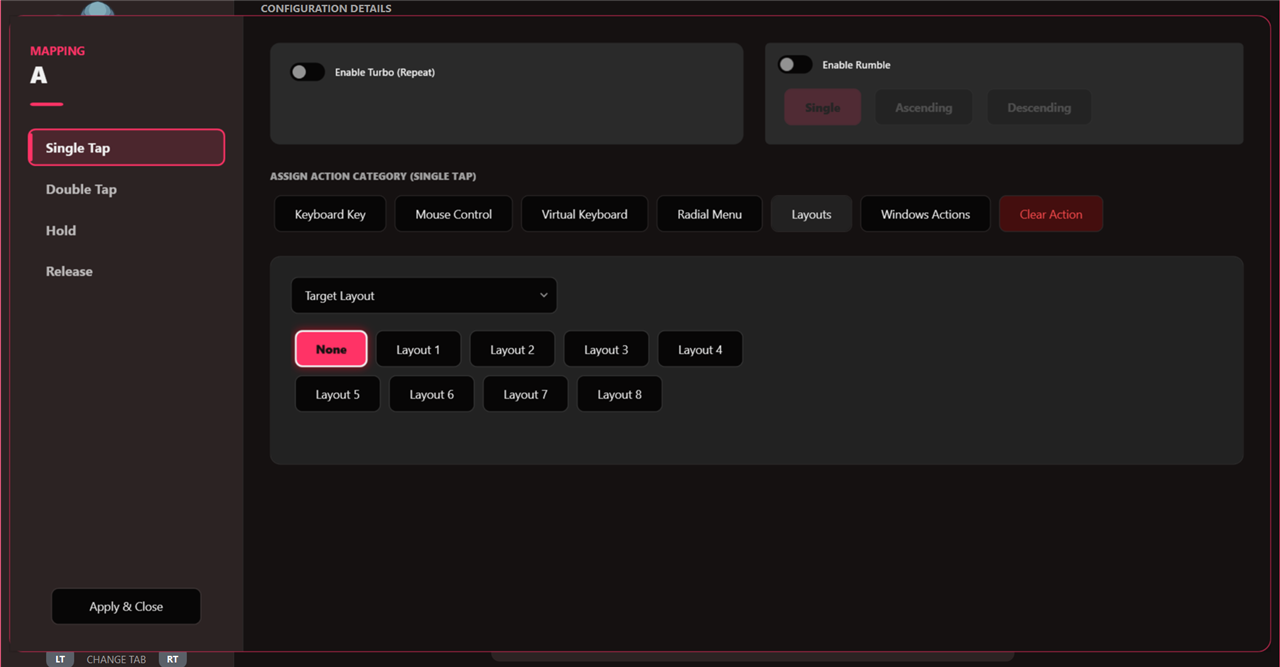Select the Ascending rumble pattern
Screen dimensions: 1280x667
tap(923, 107)
